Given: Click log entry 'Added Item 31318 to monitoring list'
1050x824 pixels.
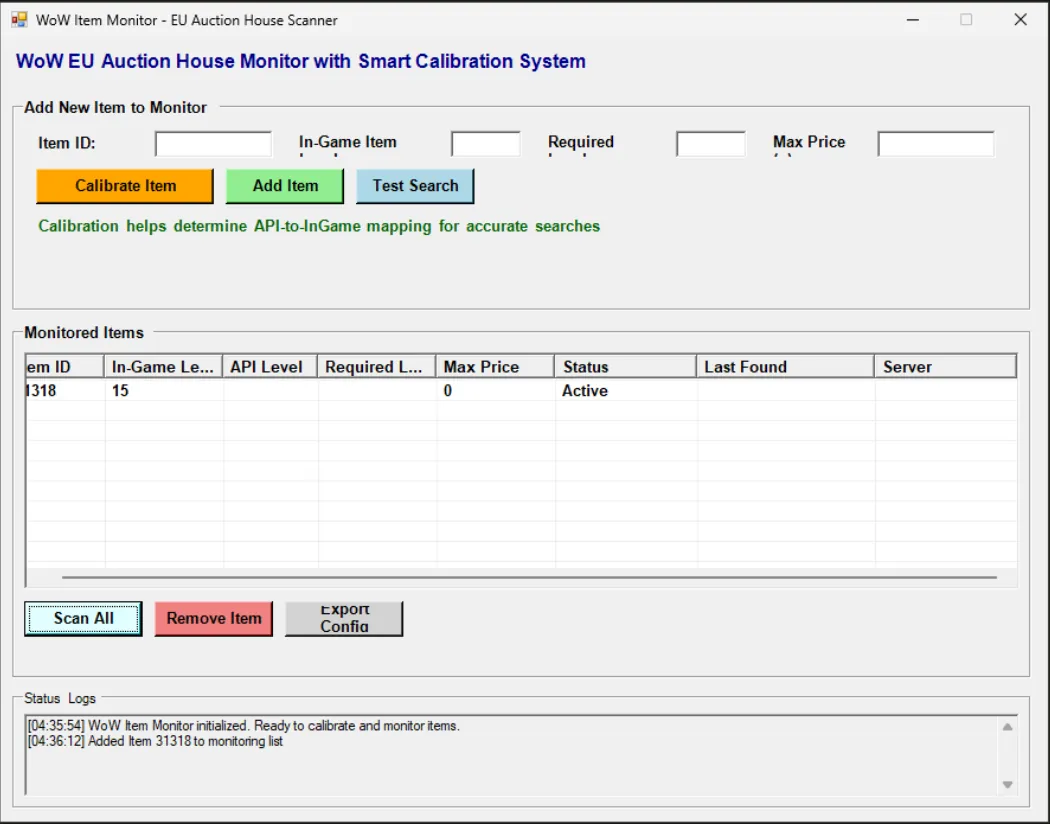Looking at the screenshot, I should coord(155,741).
